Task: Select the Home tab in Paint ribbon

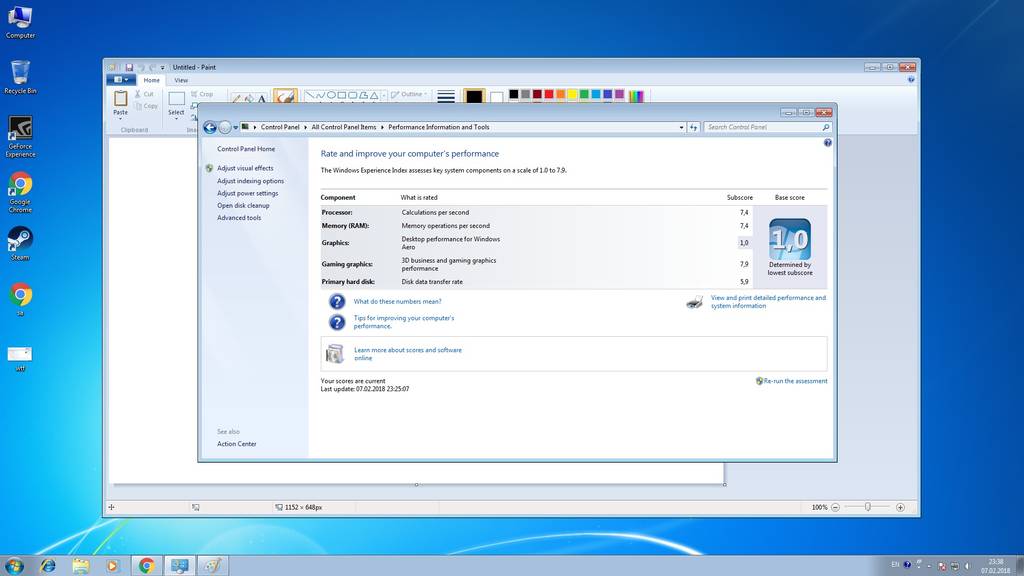Action: click(151, 80)
